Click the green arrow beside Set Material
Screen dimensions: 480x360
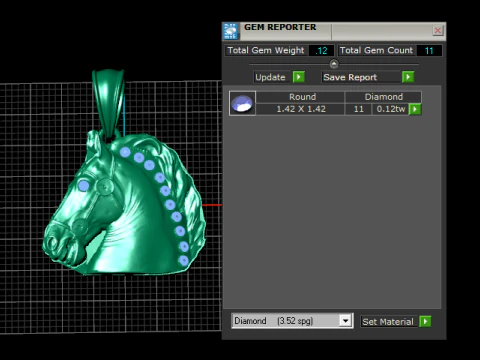point(425,321)
